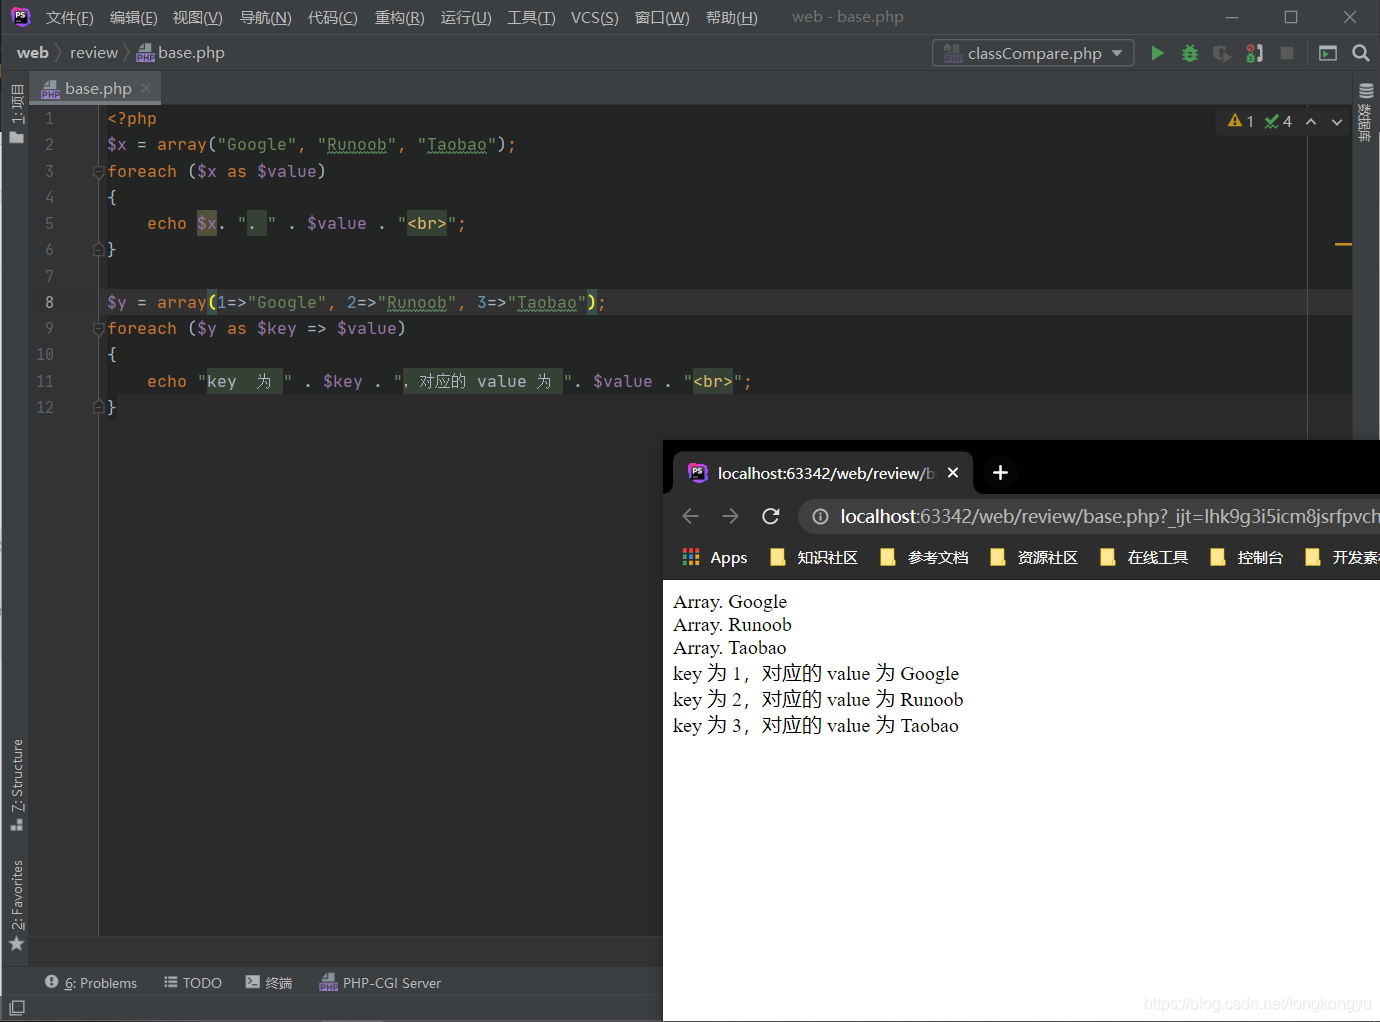
Task: Open the run configuration dropdown classCompare.php
Action: [1033, 53]
